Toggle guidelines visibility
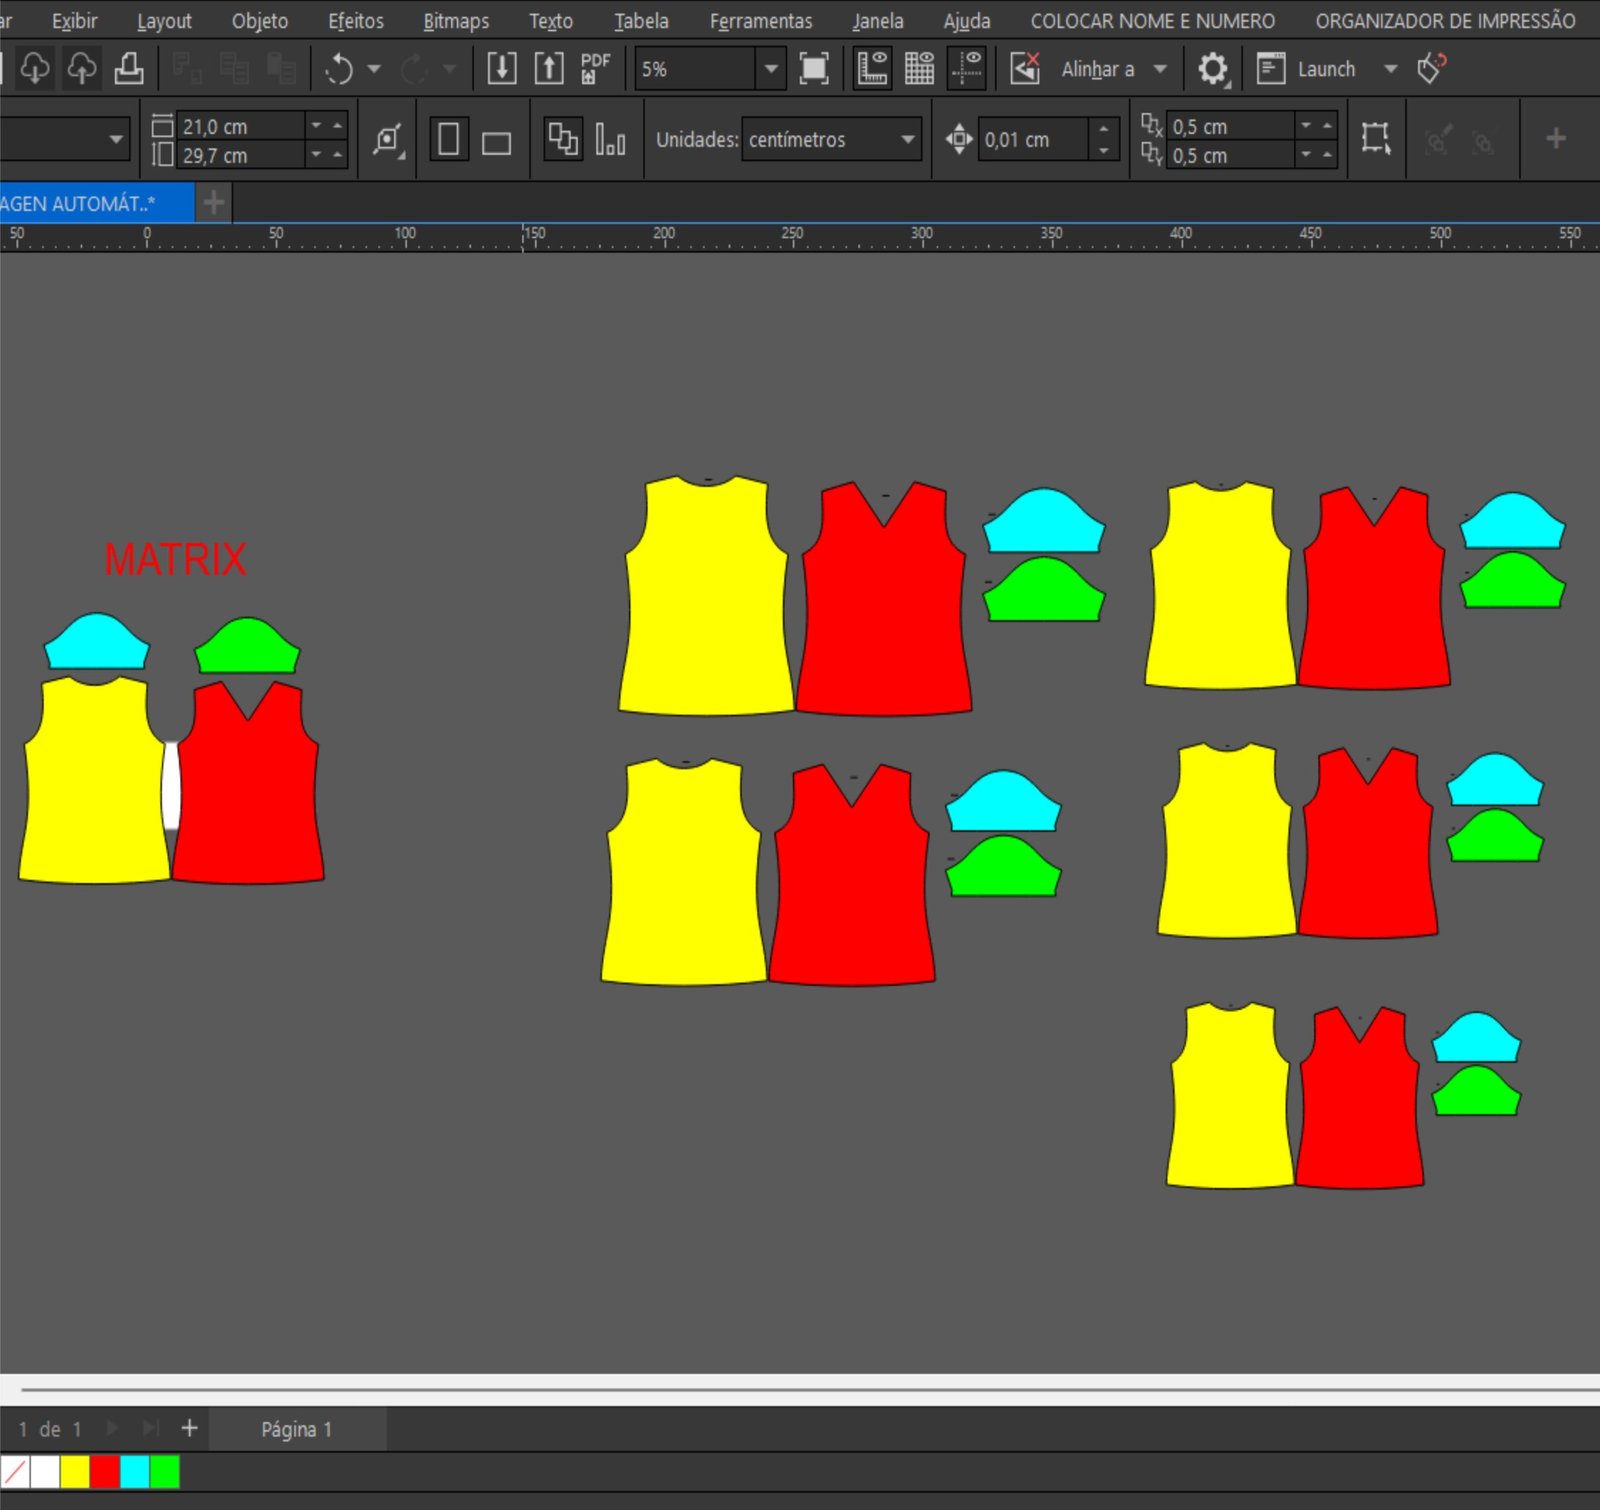Image resolution: width=1600 pixels, height=1510 pixels. (967, 69)
